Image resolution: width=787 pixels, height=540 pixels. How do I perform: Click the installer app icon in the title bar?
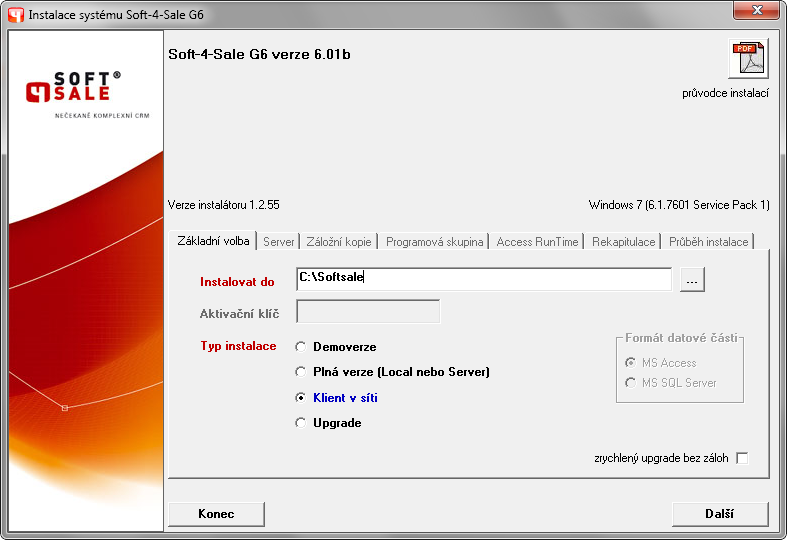tap(16, 15)
